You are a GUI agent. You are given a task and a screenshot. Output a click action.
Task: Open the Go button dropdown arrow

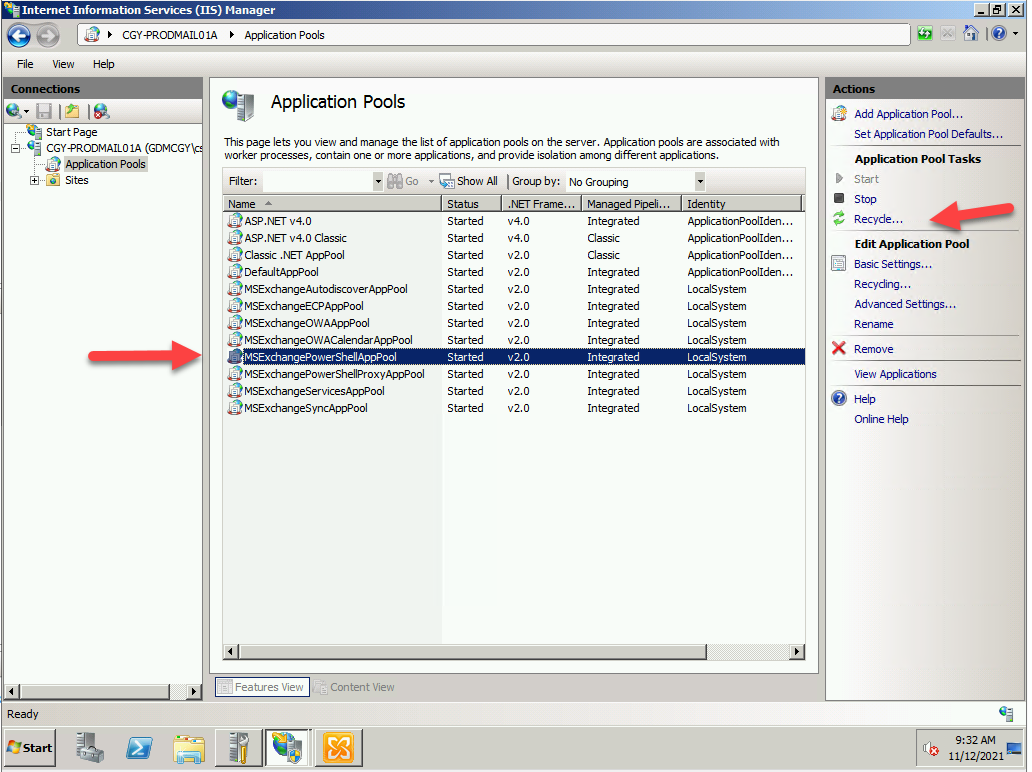tap(431, 181)
